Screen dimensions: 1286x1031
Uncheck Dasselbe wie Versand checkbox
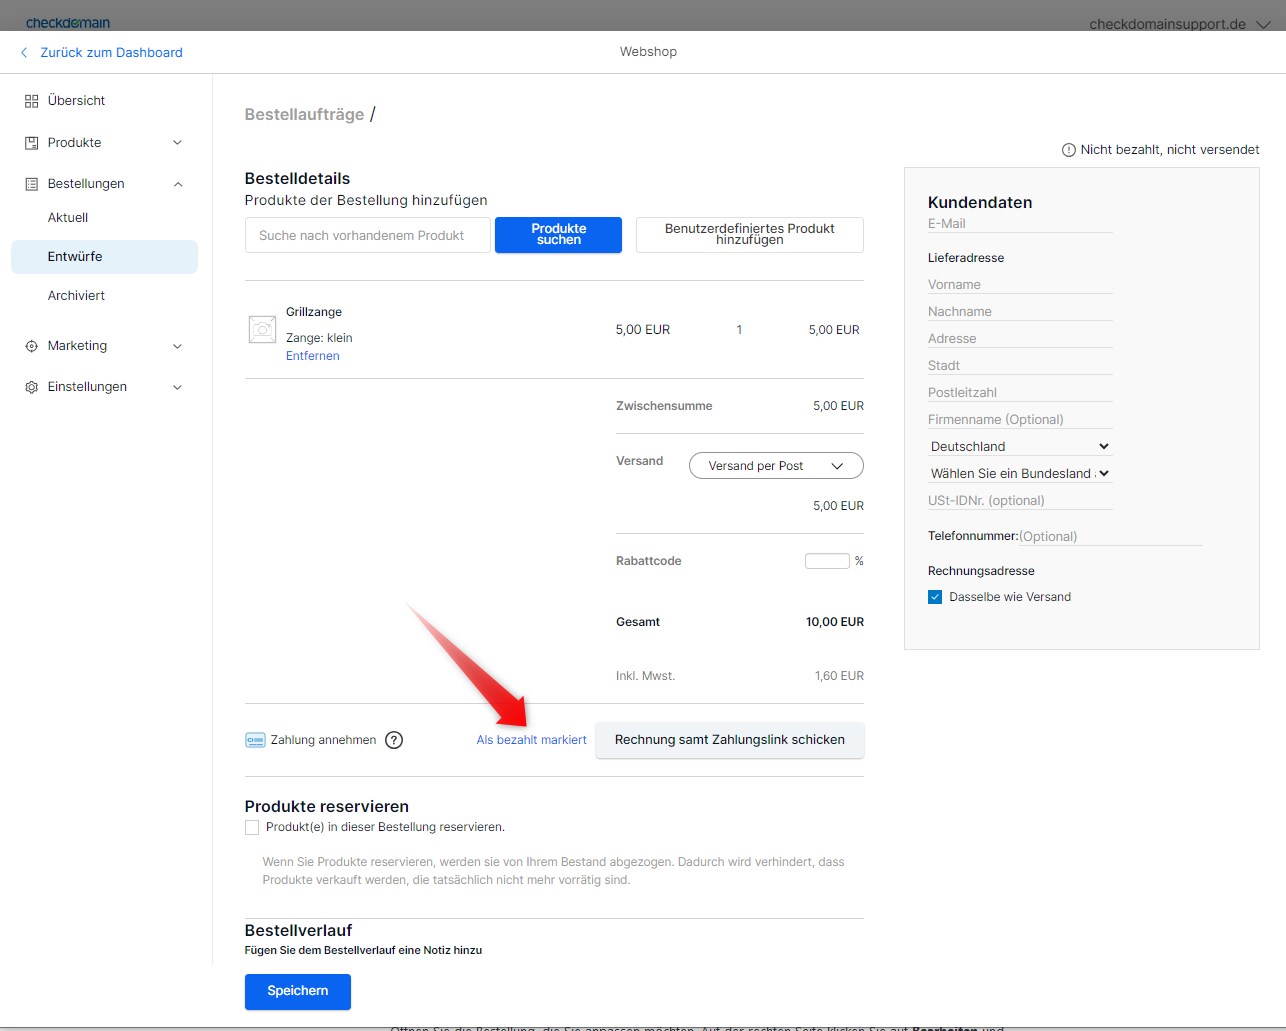(935, 597)
